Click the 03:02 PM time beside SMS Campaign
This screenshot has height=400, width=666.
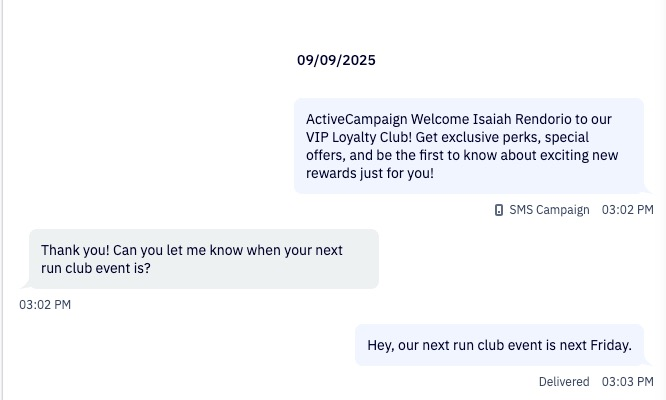pos(627,210)
